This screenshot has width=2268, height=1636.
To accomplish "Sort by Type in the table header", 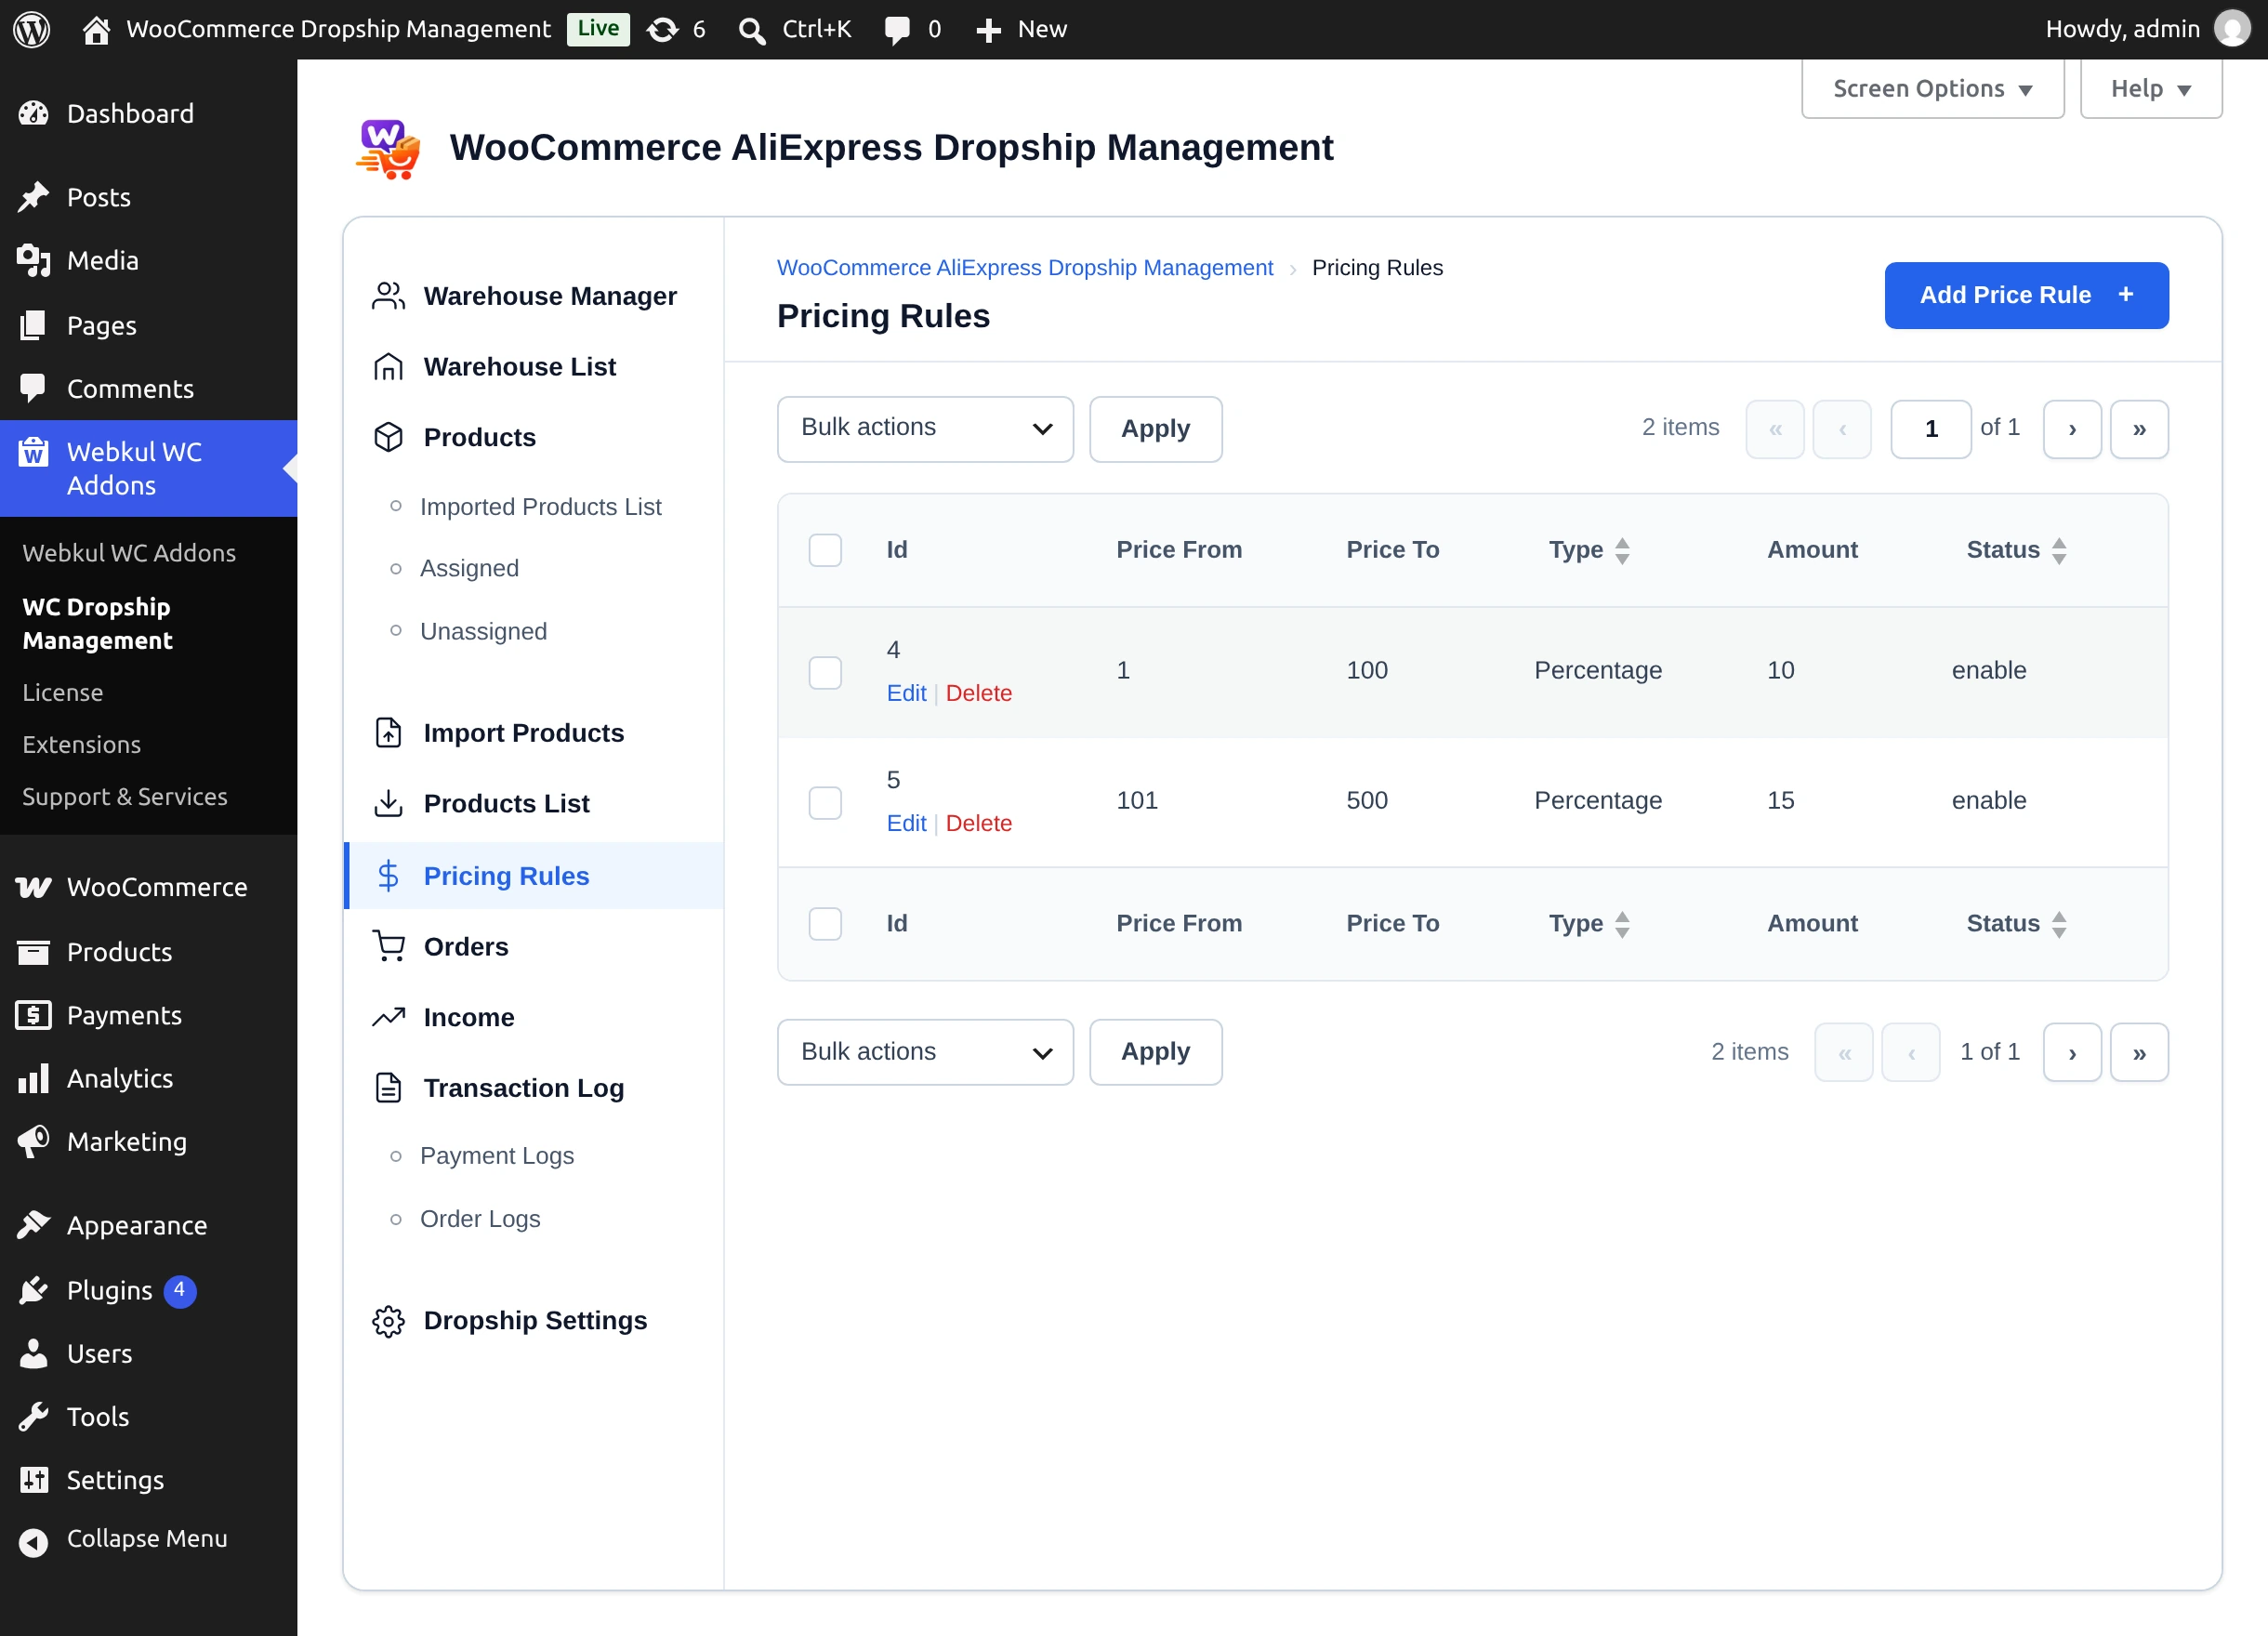I will [1589, 550].
